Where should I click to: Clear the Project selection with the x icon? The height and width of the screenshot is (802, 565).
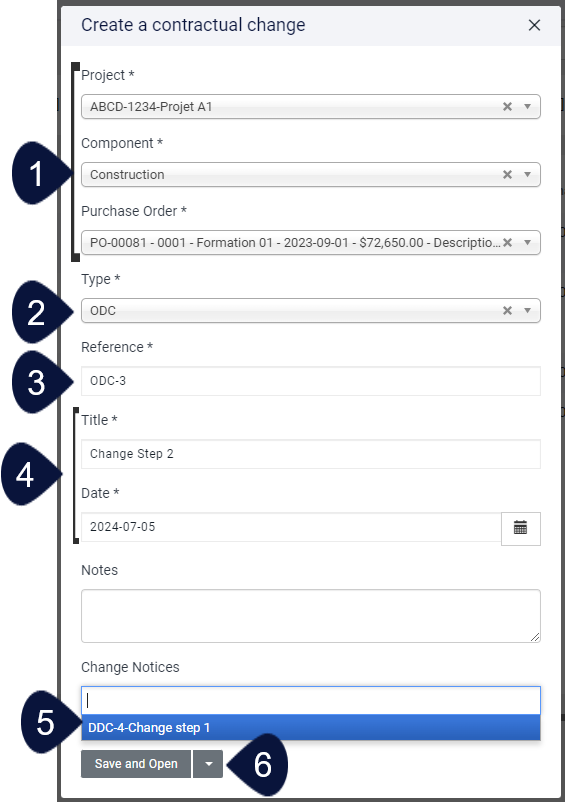click(x=507, y=106)
